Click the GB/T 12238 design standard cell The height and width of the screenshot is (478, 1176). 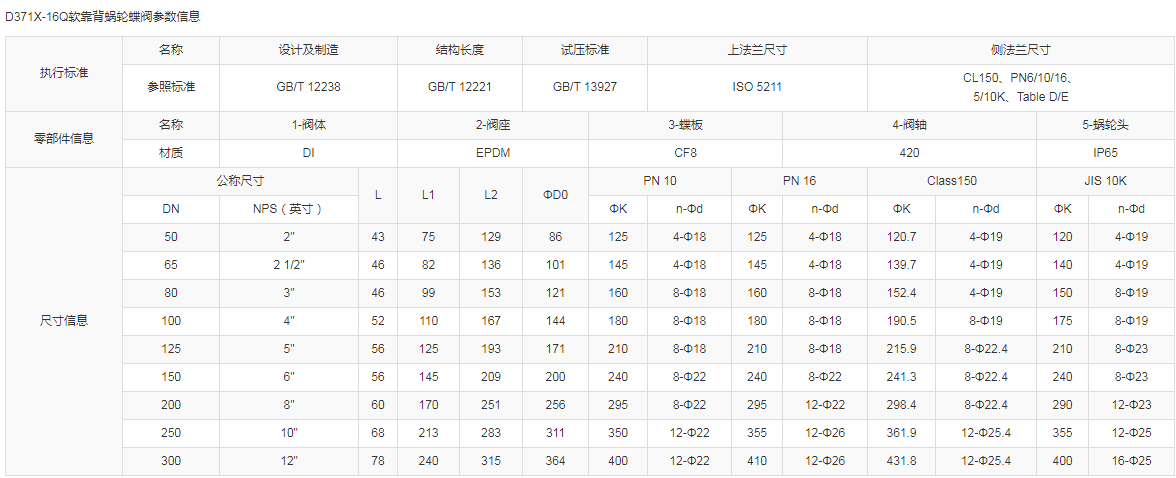pyautogui.click(x=308, y=87)
